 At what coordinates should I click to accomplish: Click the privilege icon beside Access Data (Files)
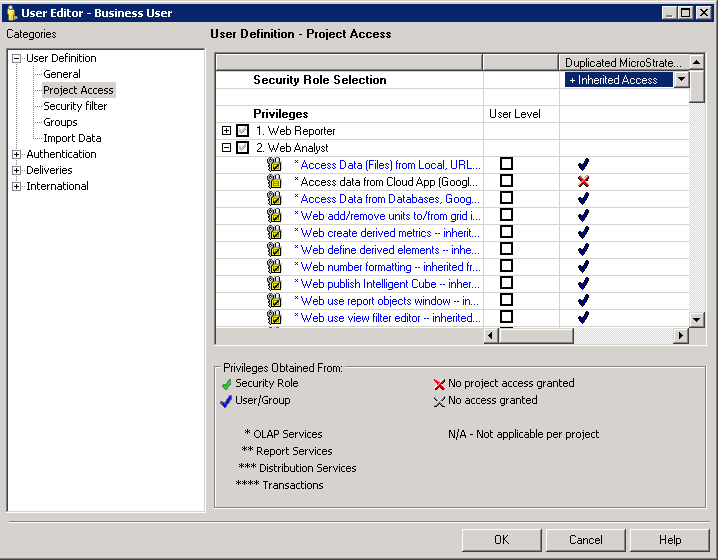click(274, 164)
